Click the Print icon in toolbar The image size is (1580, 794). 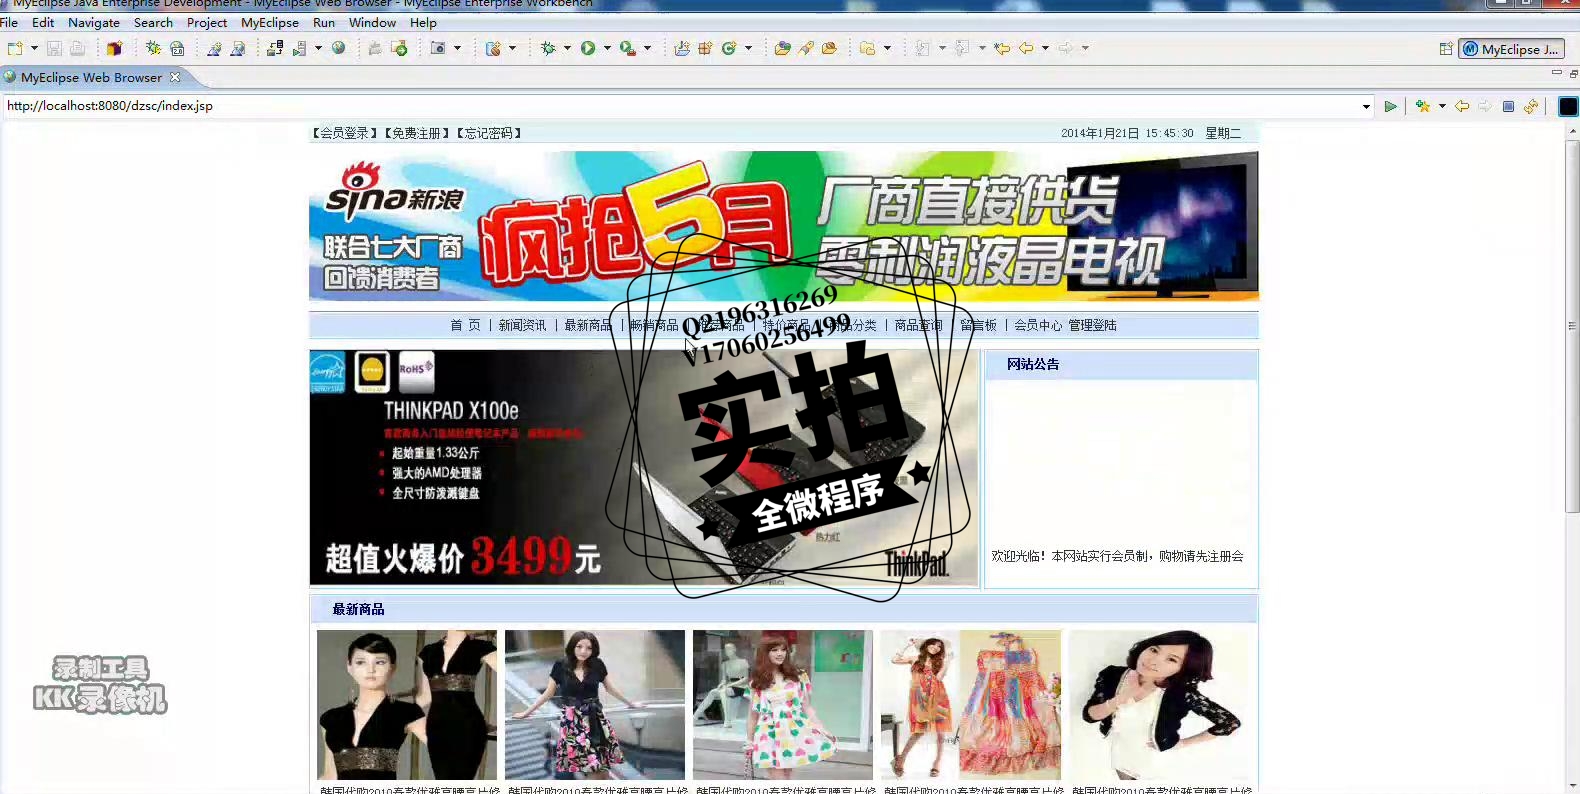[x=77, y=48]
